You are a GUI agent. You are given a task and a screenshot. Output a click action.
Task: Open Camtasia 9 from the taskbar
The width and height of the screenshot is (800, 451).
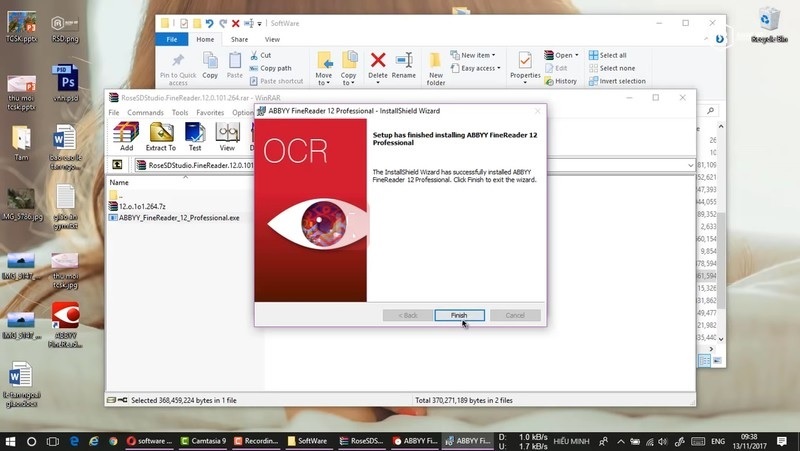(203, 440)
